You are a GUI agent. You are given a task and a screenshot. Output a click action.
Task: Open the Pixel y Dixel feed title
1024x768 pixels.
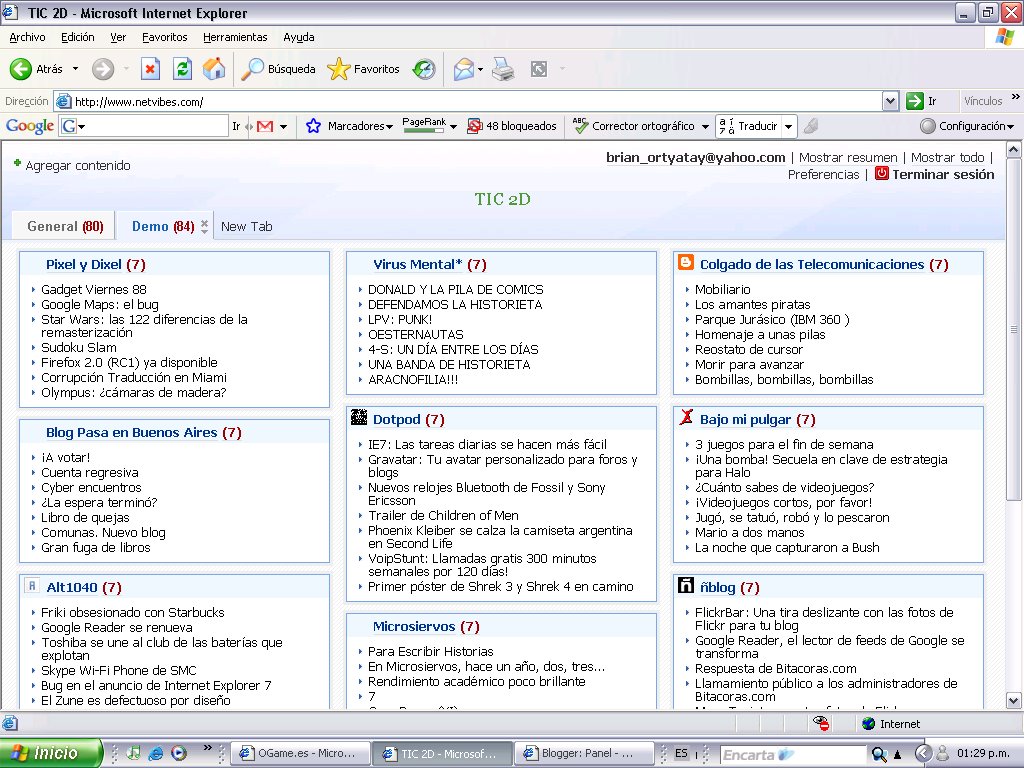click(84, 264)
